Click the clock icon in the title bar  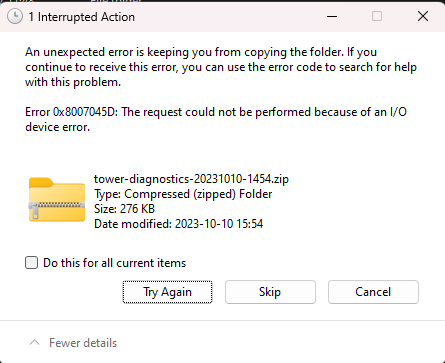[x=15, y=16]
